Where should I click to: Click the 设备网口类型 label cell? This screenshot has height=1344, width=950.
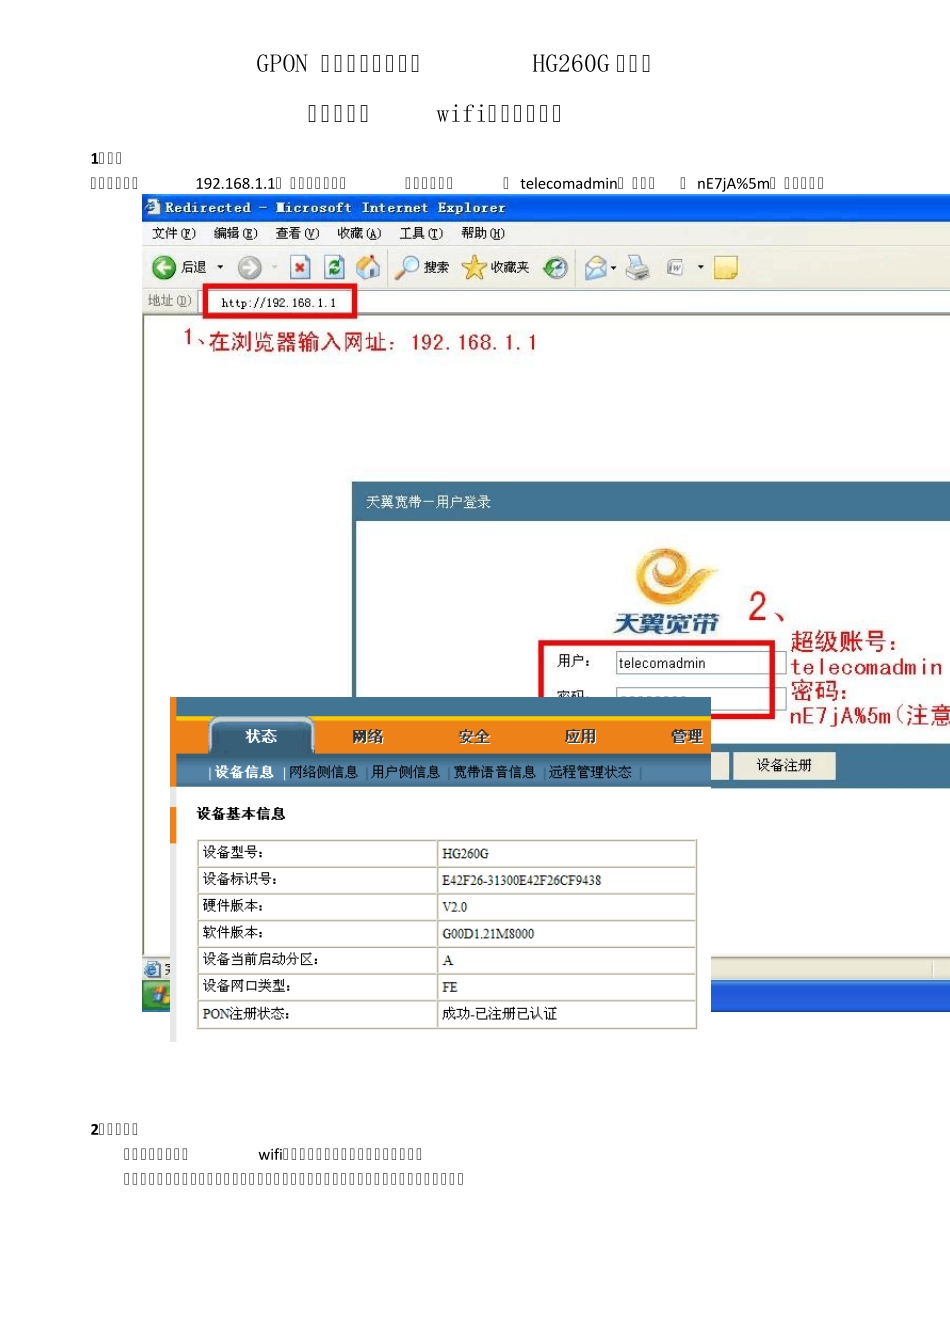tap(318, 986)
